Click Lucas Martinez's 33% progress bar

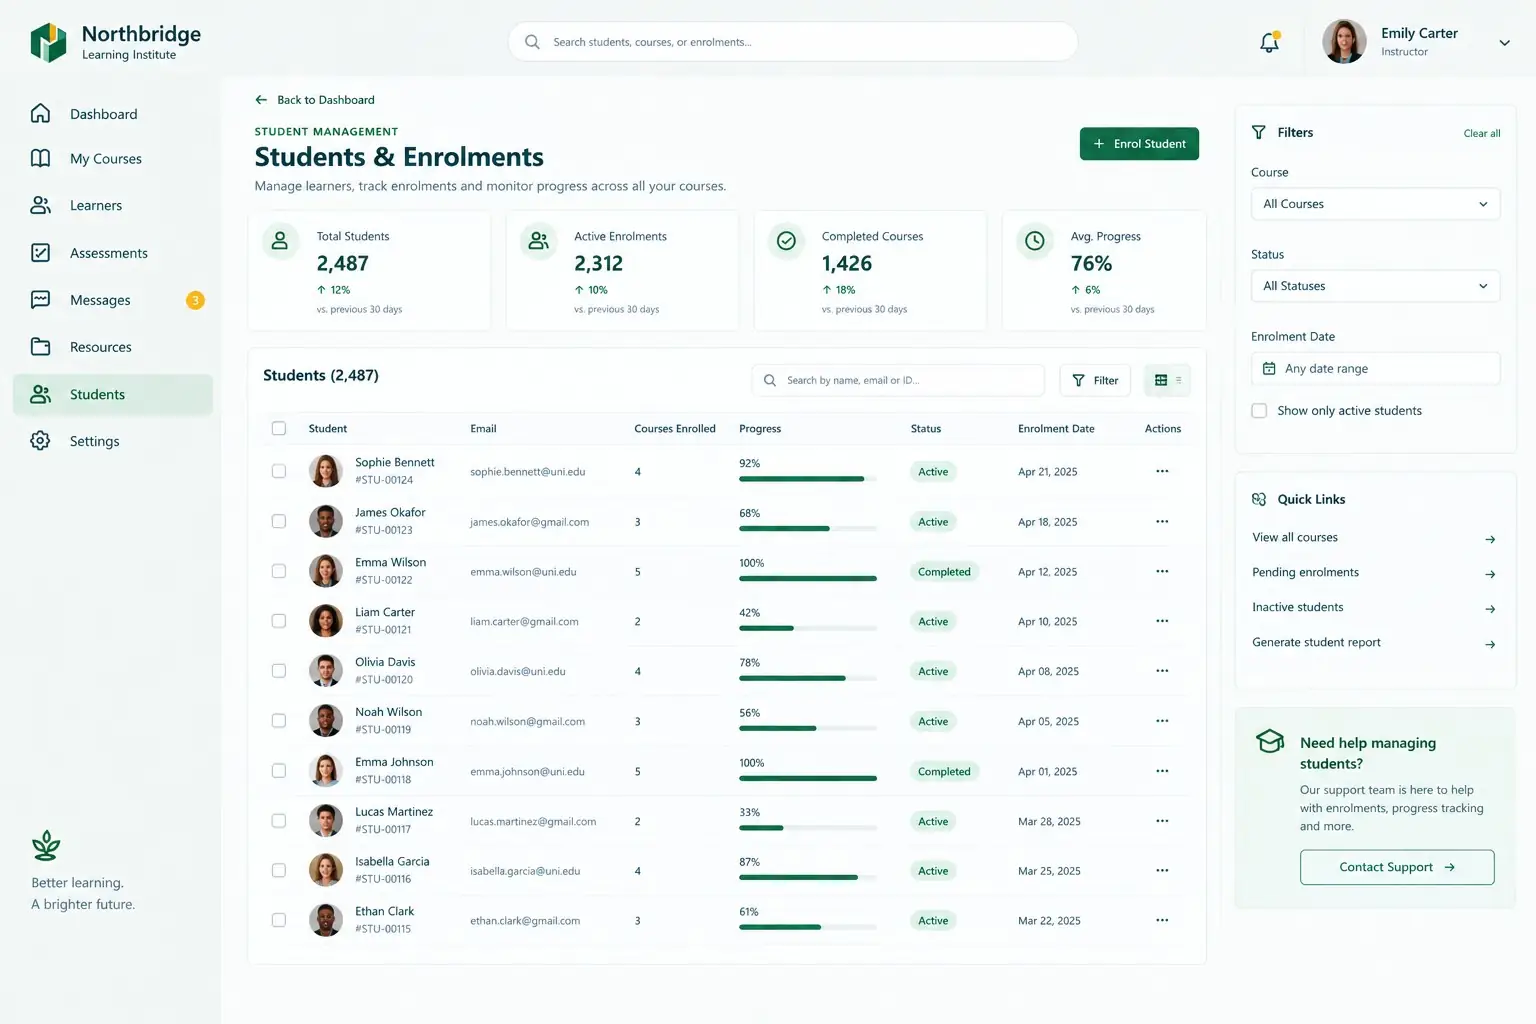click(808, 828)
